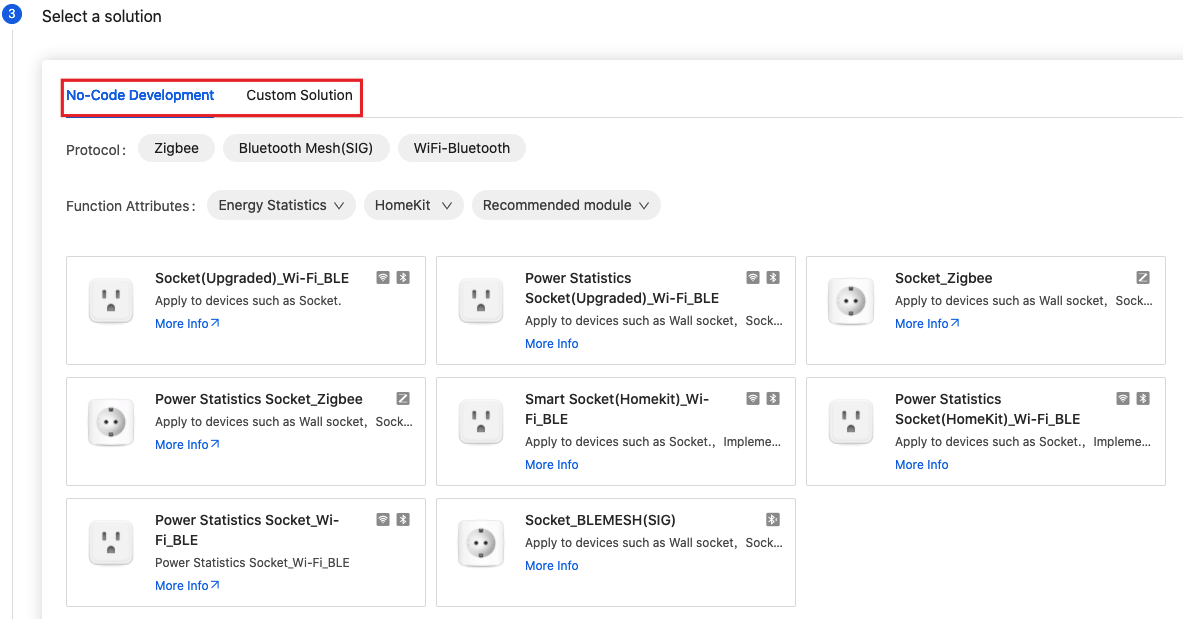This screenshot has width=1183, height=619.
Task: Open More Info for Socket_Zigbee
Action: [923, 323]
